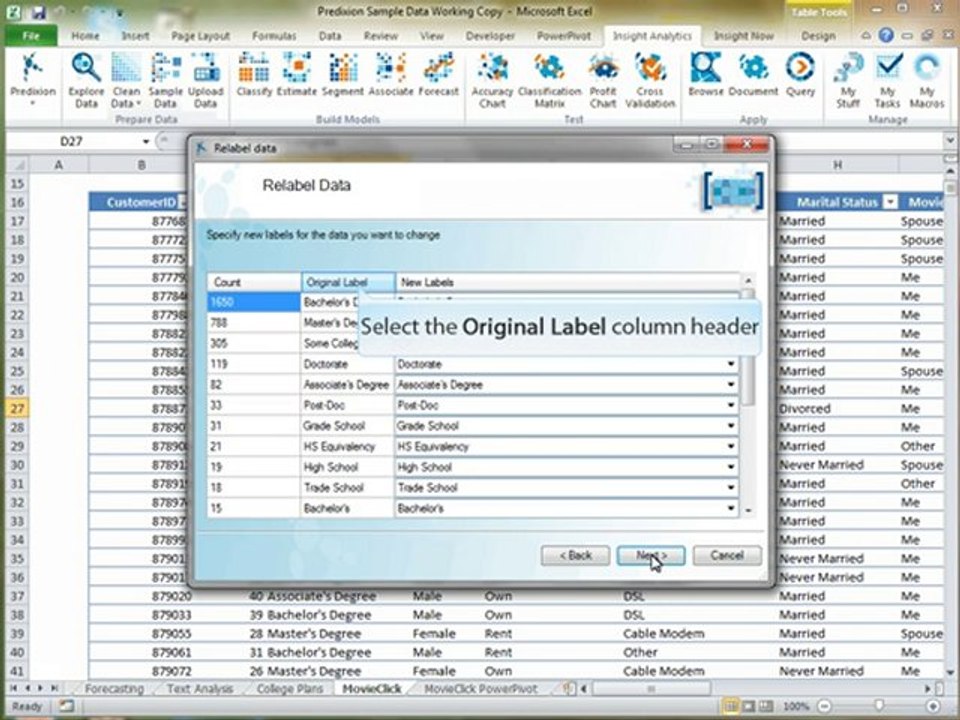Expand the High School new label dropdown

[730, 467]
